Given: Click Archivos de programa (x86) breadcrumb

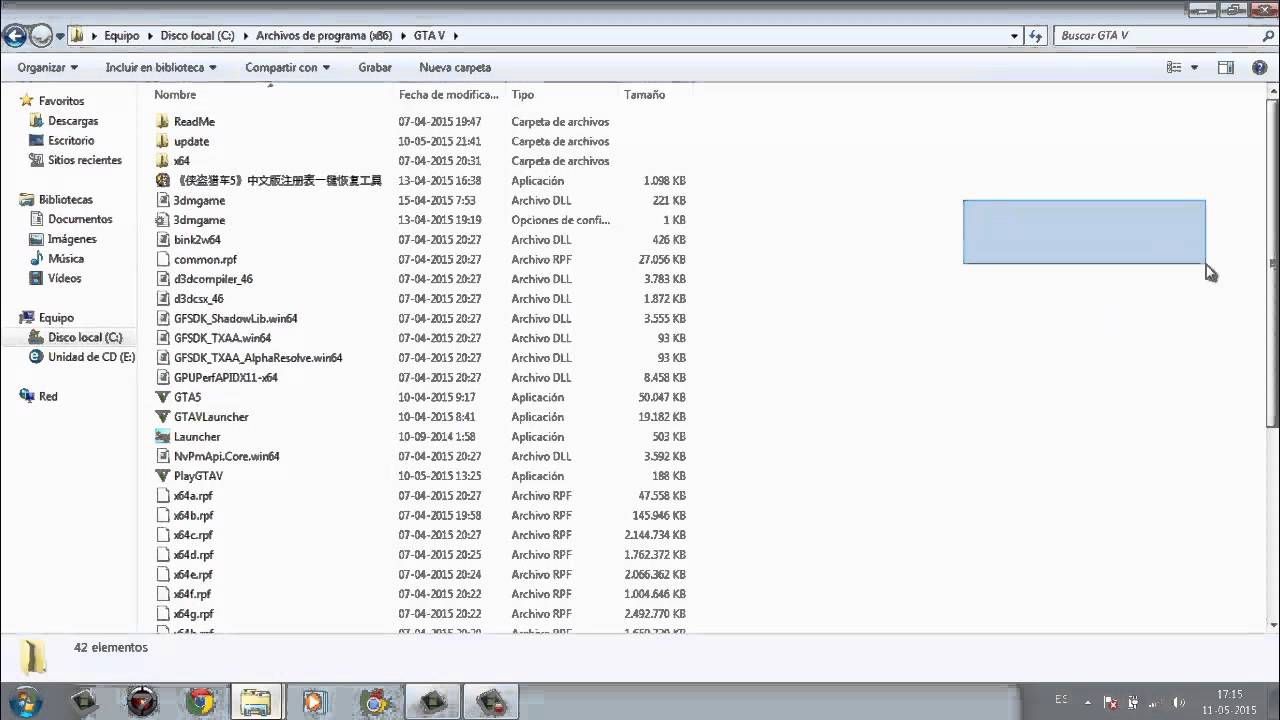Looking at the screenshot, I should 323,35.
